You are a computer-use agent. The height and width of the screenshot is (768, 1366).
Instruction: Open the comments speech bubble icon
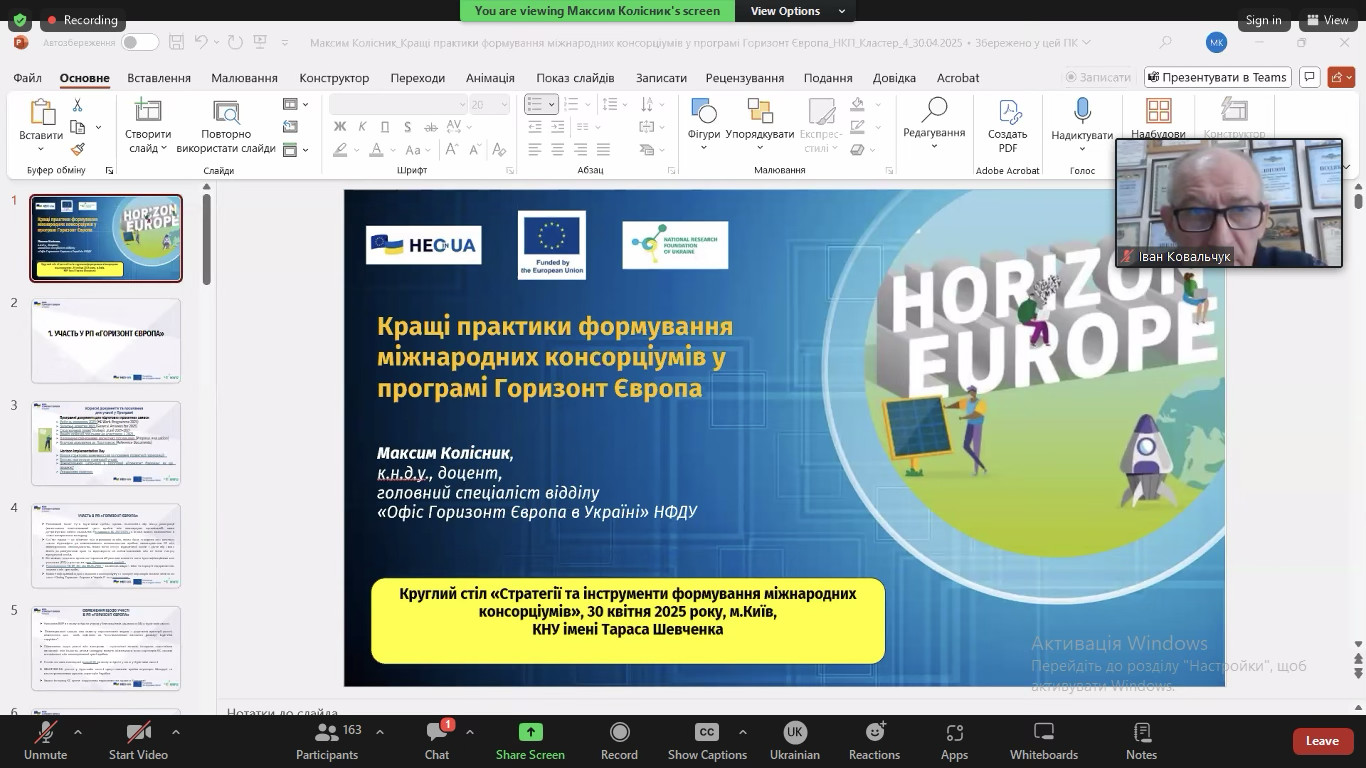[x=1311, y=77]
